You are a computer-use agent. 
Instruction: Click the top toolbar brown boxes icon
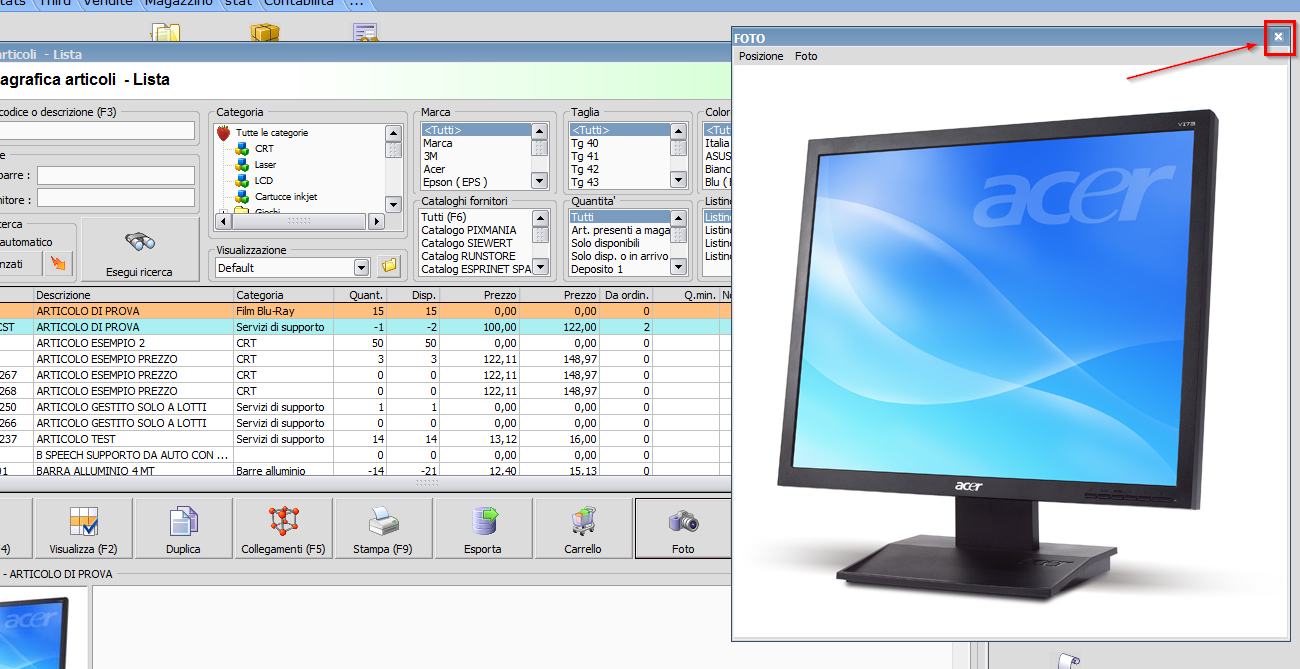[x=264, y=32]
